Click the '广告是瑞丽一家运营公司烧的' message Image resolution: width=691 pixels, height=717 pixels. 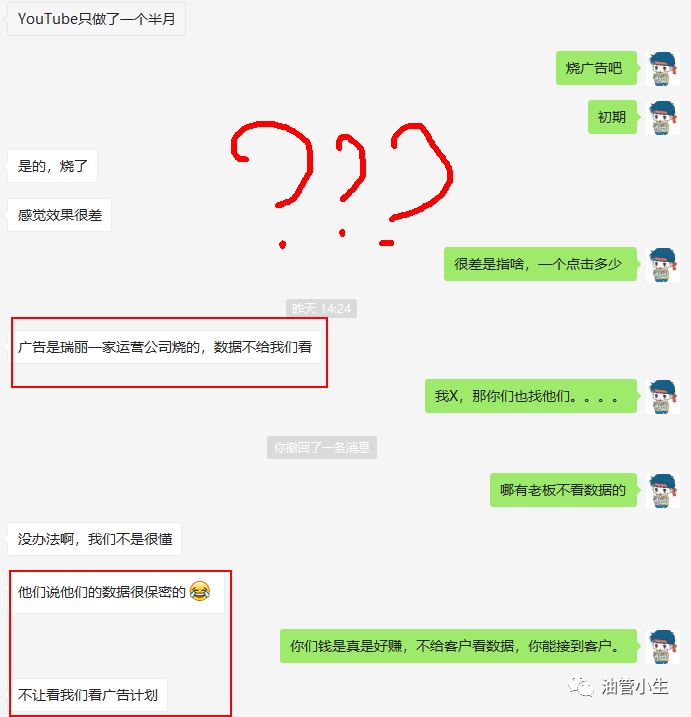click(x=165, y=347)
